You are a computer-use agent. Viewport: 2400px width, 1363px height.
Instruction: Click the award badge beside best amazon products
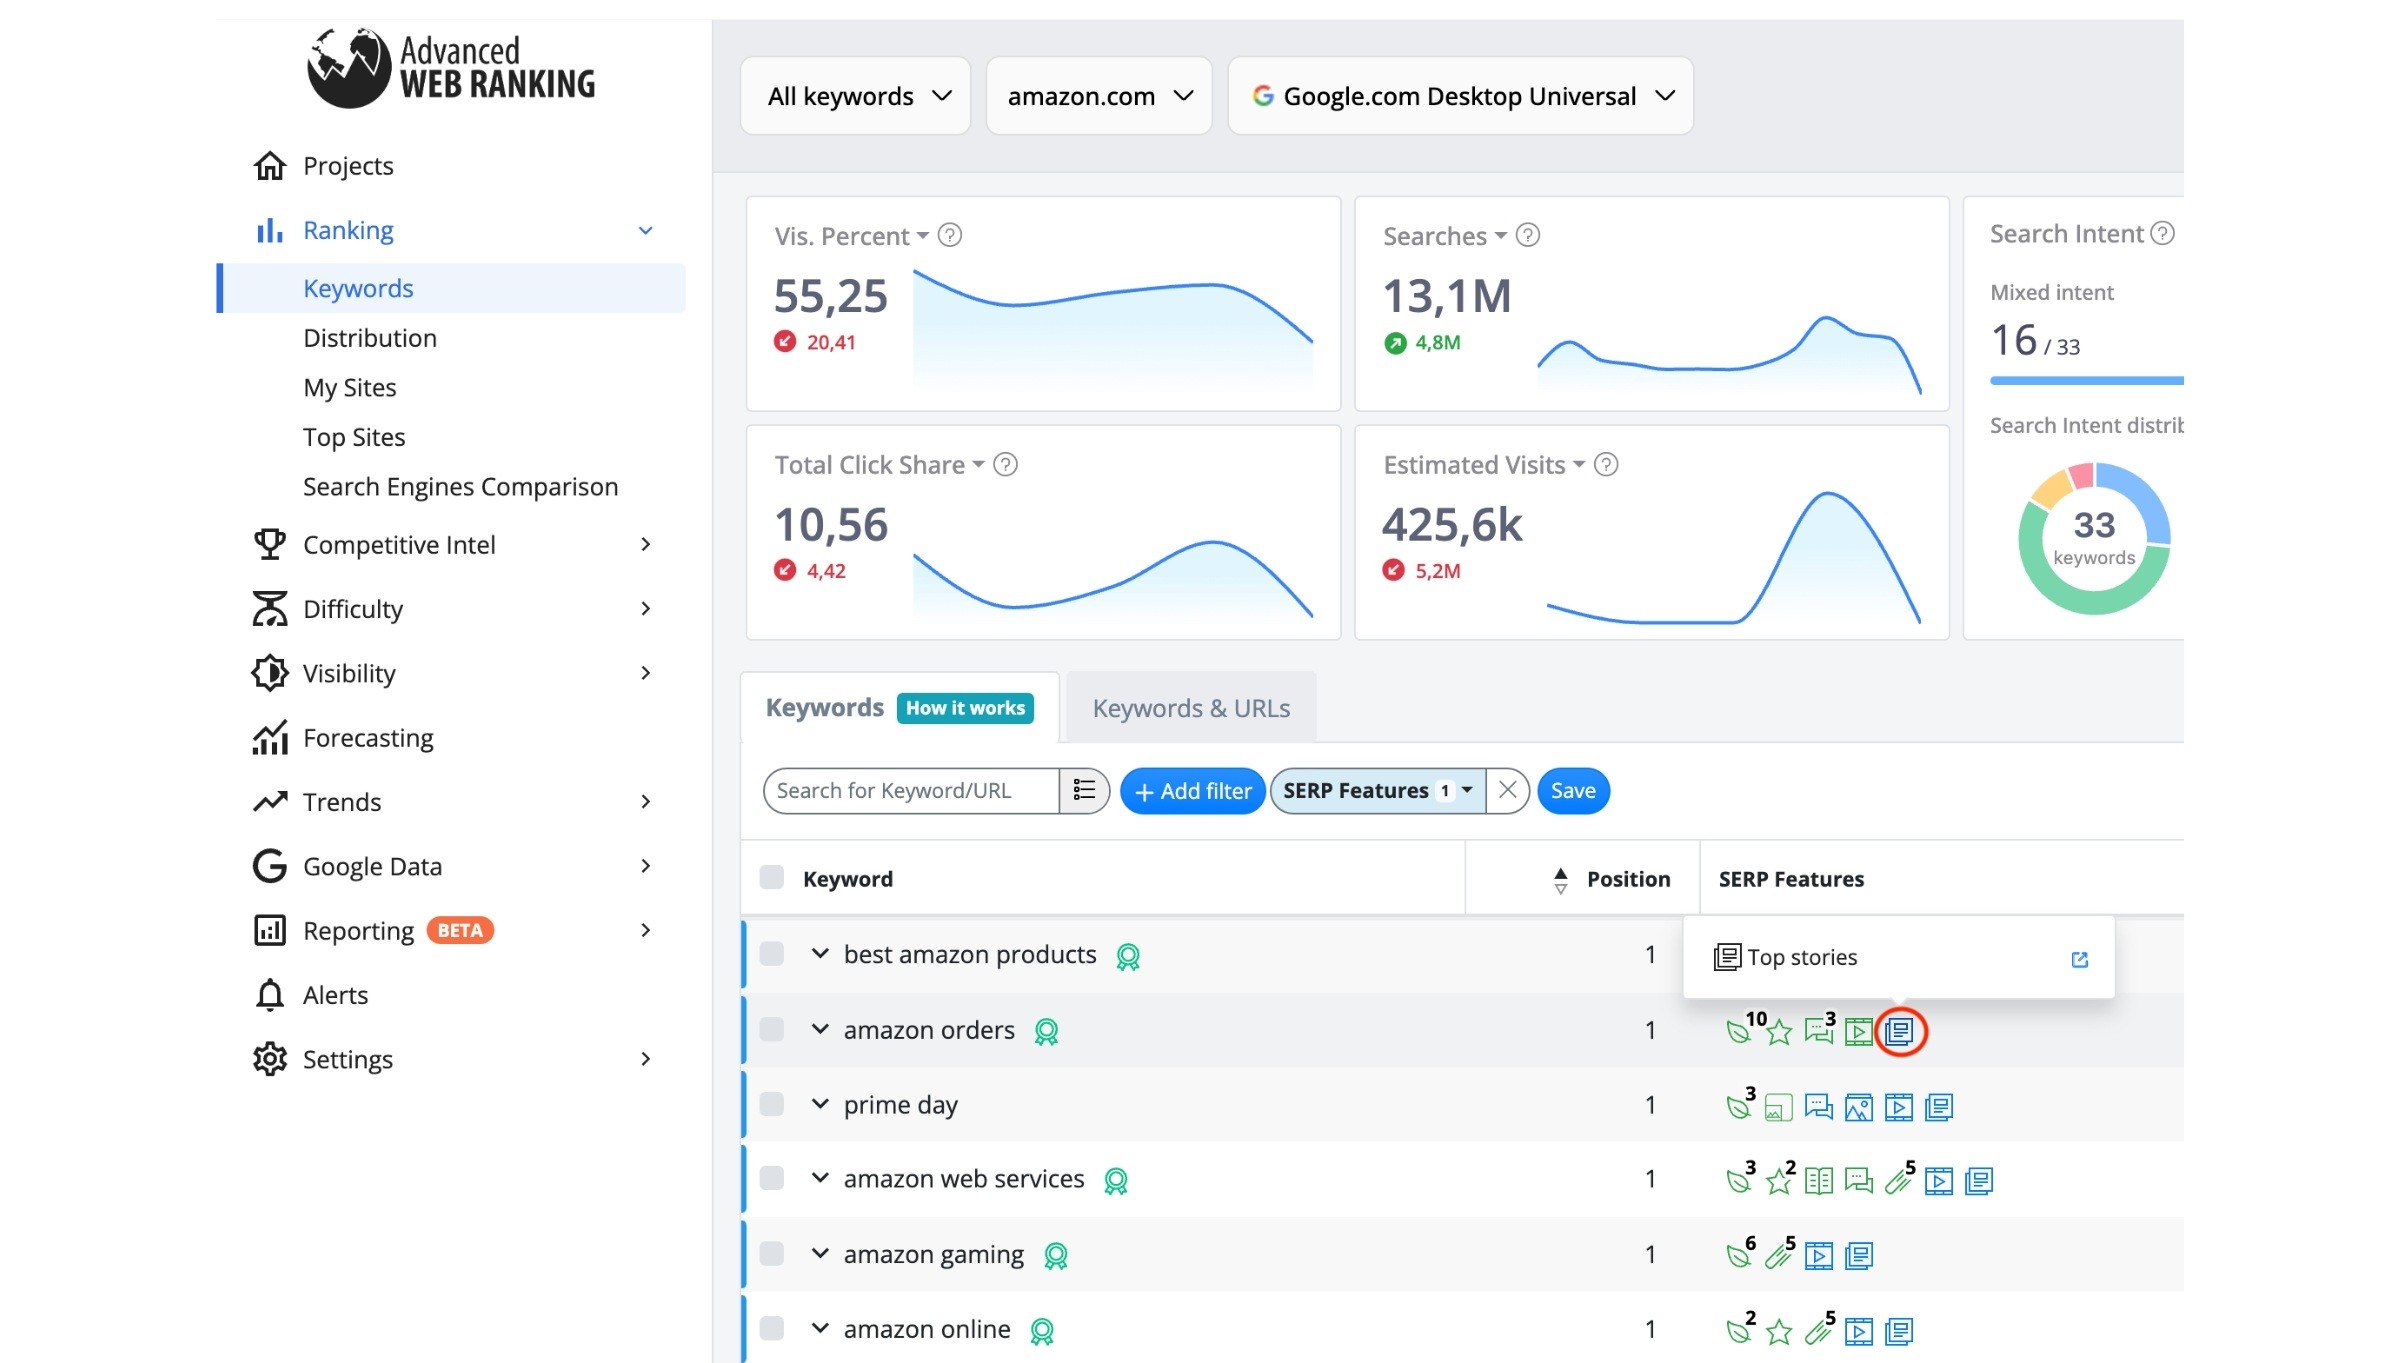(x=1128, y=957)
